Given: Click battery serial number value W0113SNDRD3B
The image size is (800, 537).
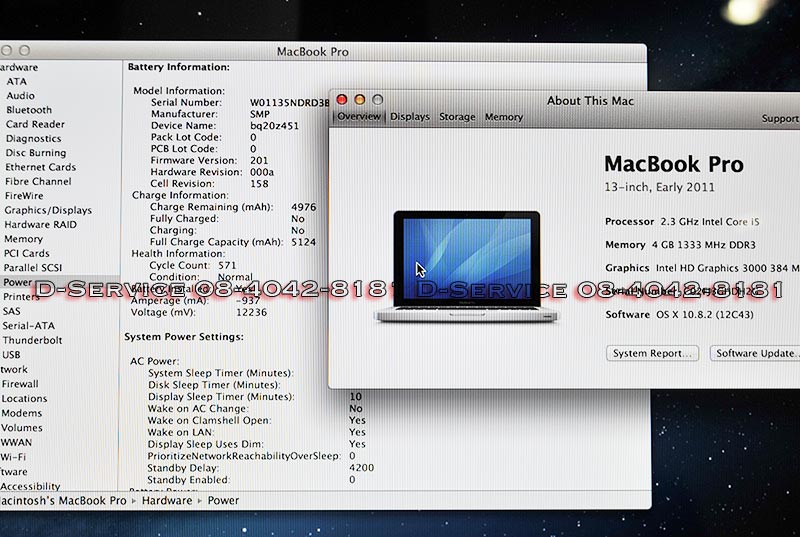Looking at the screenshot, I should click(289, 103).
